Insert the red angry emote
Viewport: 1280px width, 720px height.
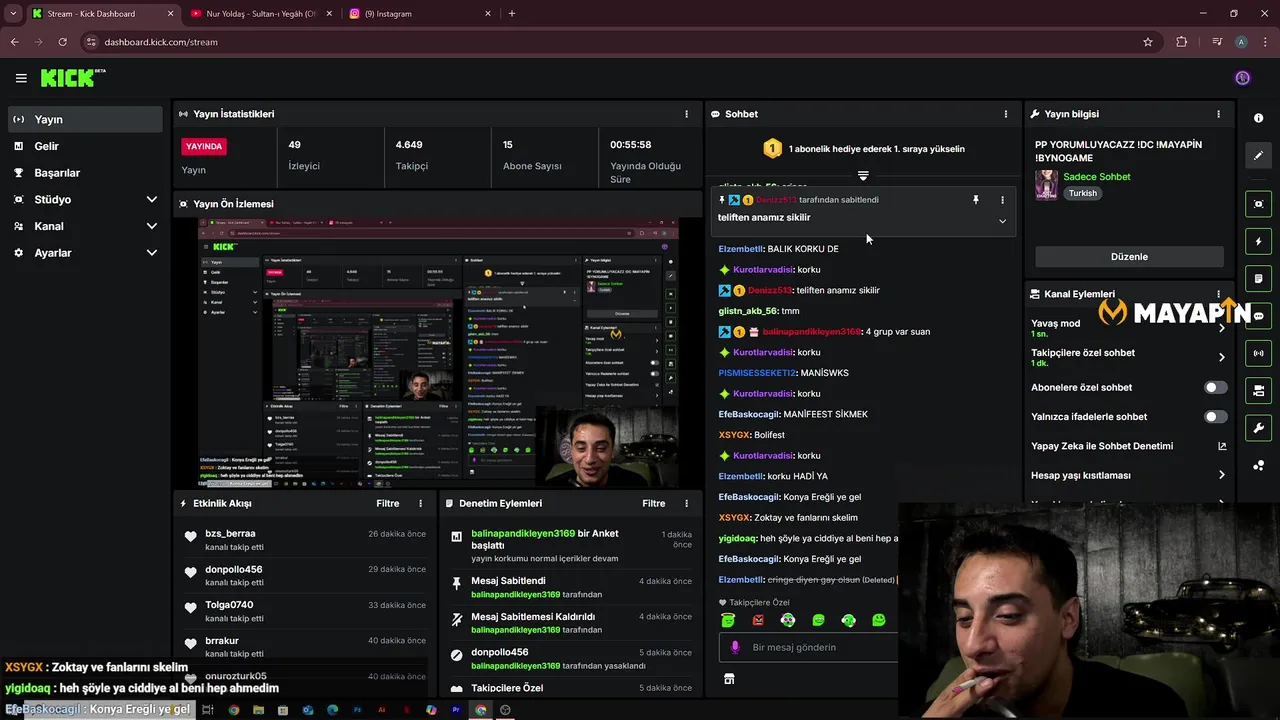[758, 620]
